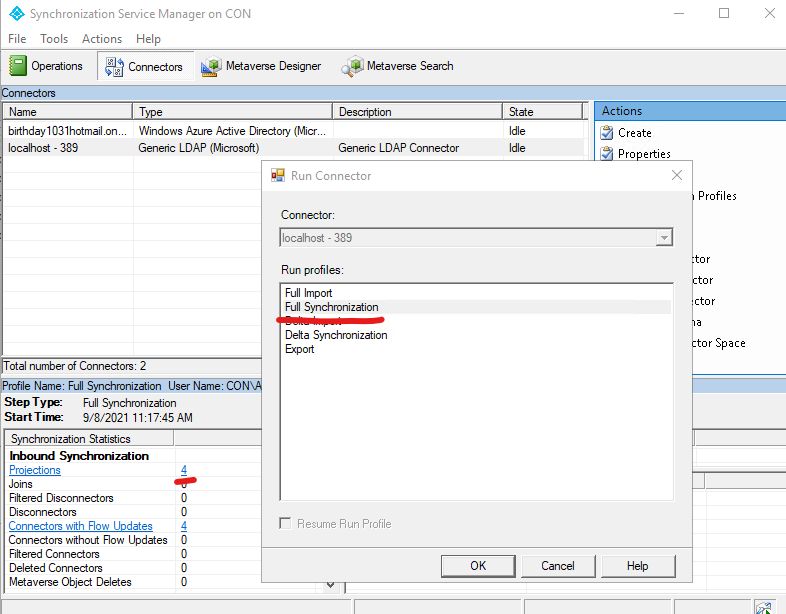Click the Connectors without Flow Updates row
Screen dimensions: 786x614
(x=88, y=540)
